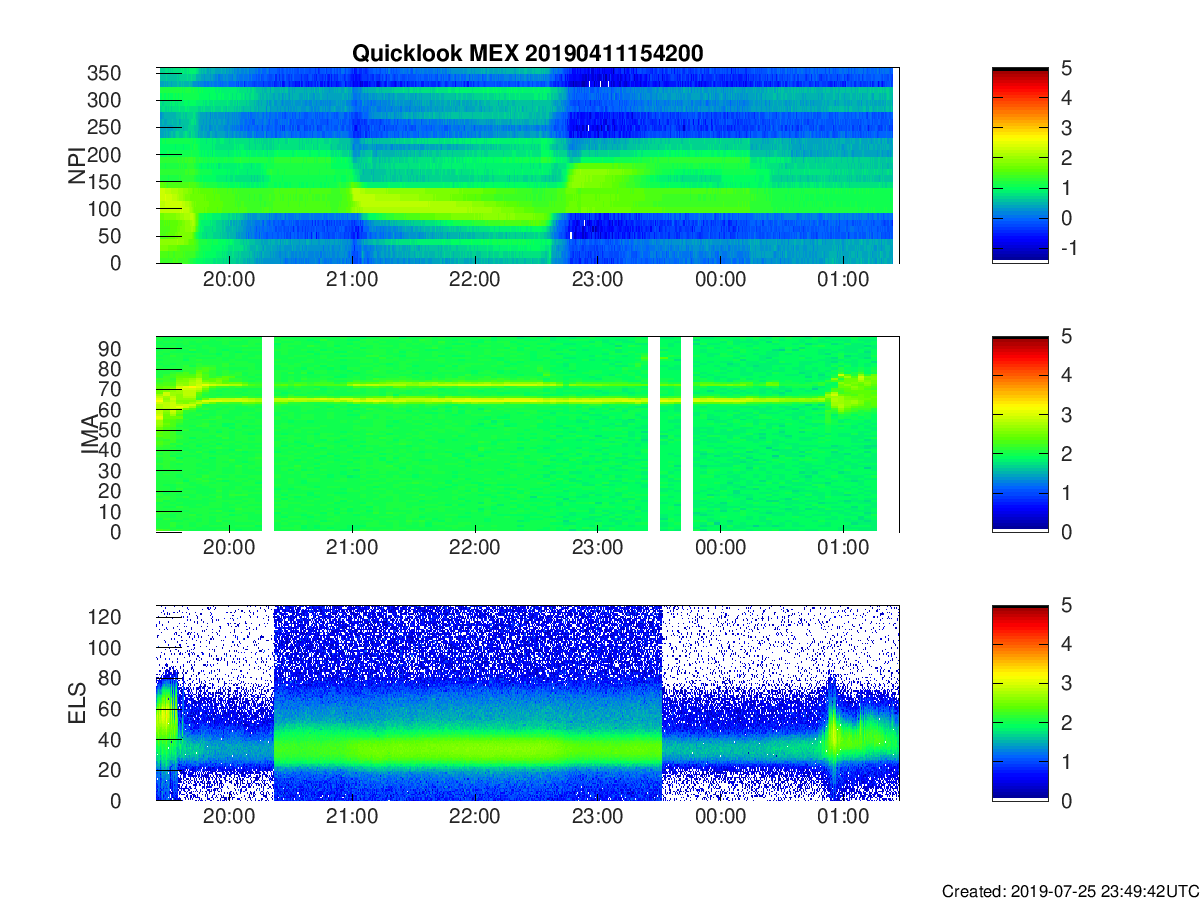Click the '01:00' time label under the NPI panel
Viewport: 1200px width, 900px height.
coord(843,281)
